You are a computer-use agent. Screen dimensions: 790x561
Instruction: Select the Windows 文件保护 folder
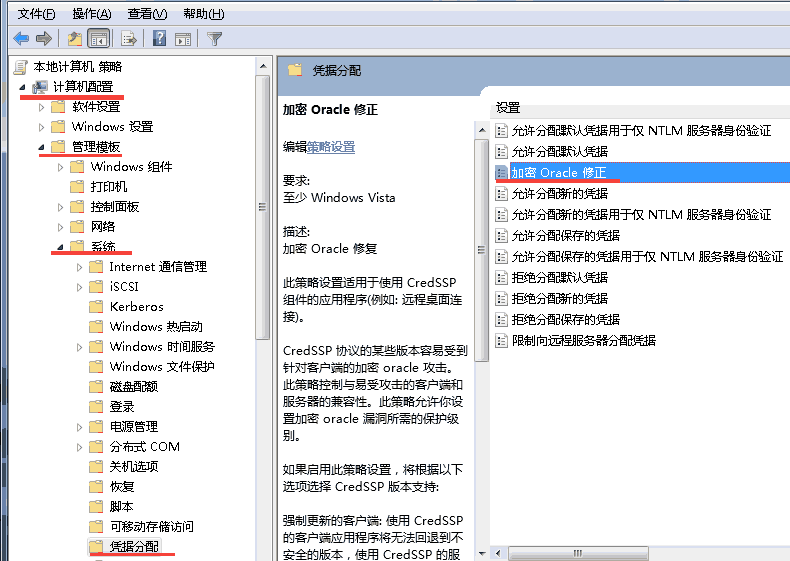click(x=162, y=366)
